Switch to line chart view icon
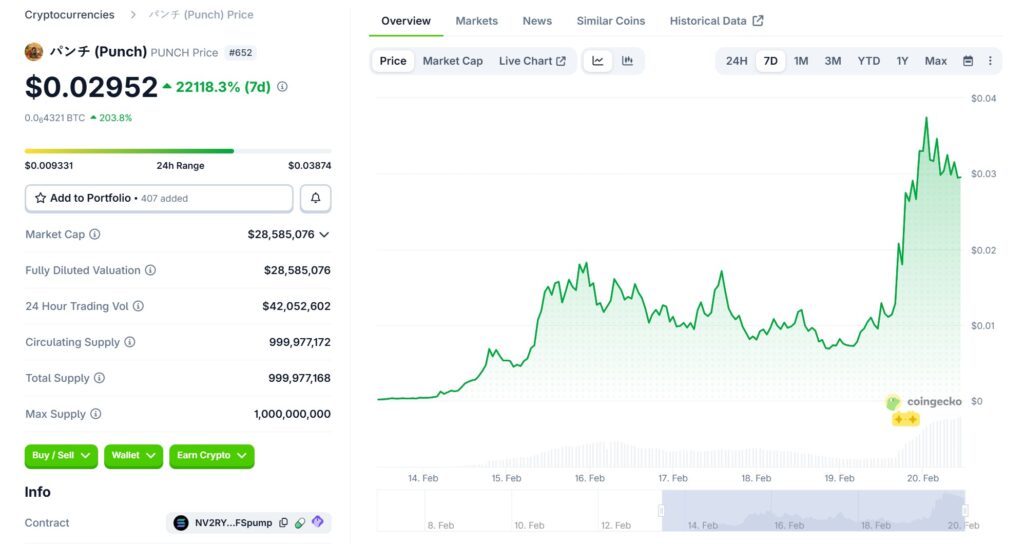This screenshot has height=544, width=1024. coord(598,61)
